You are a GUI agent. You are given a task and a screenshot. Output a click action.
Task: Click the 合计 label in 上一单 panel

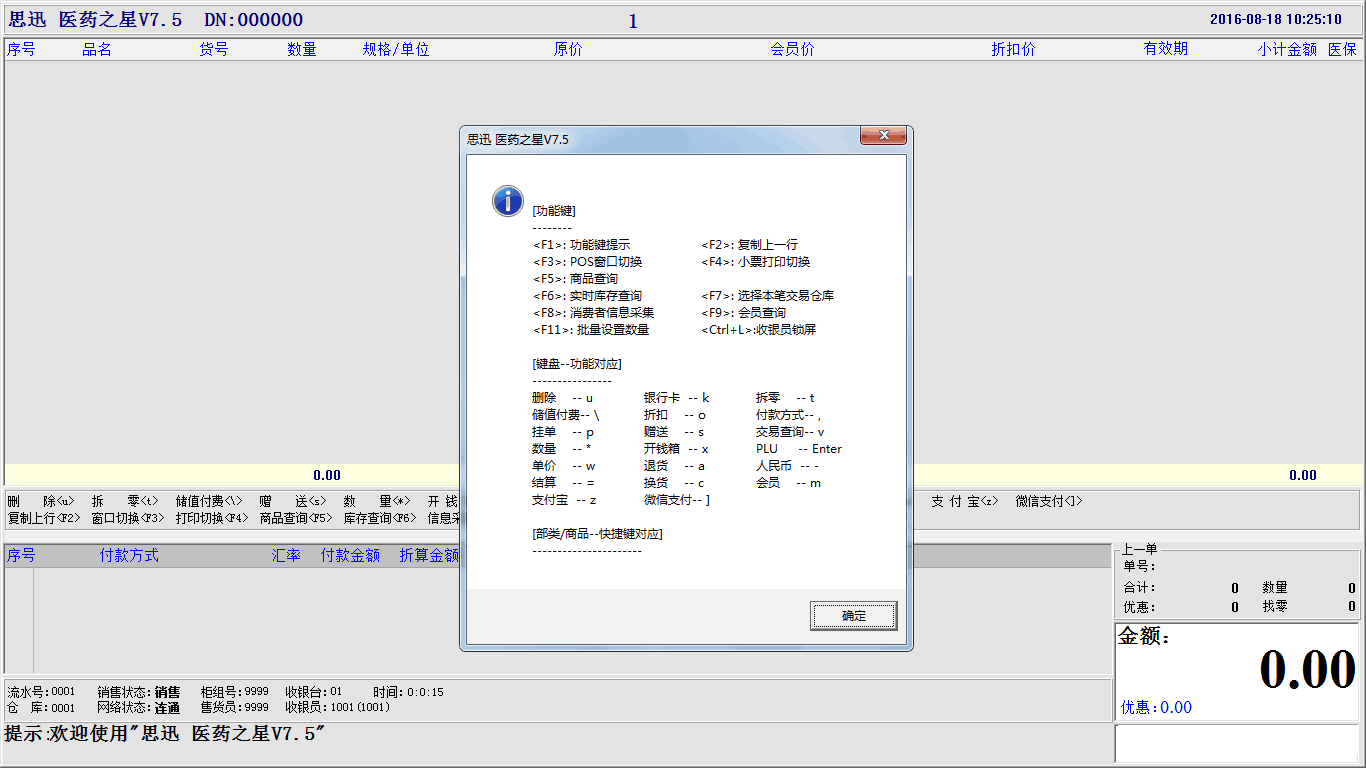click(x=1138, y=588)
